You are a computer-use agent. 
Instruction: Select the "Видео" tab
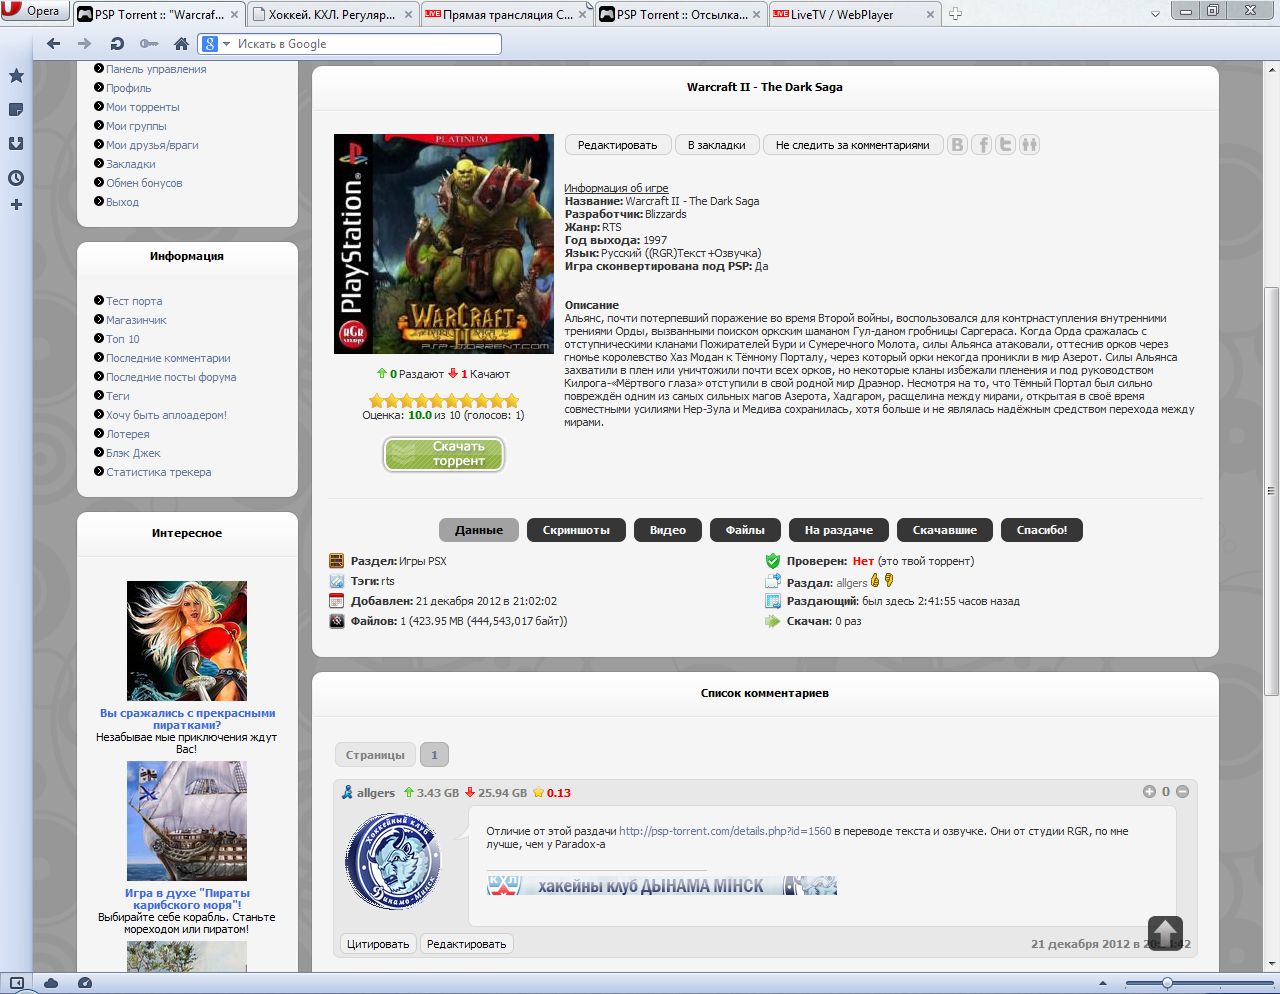coord(667,530)
